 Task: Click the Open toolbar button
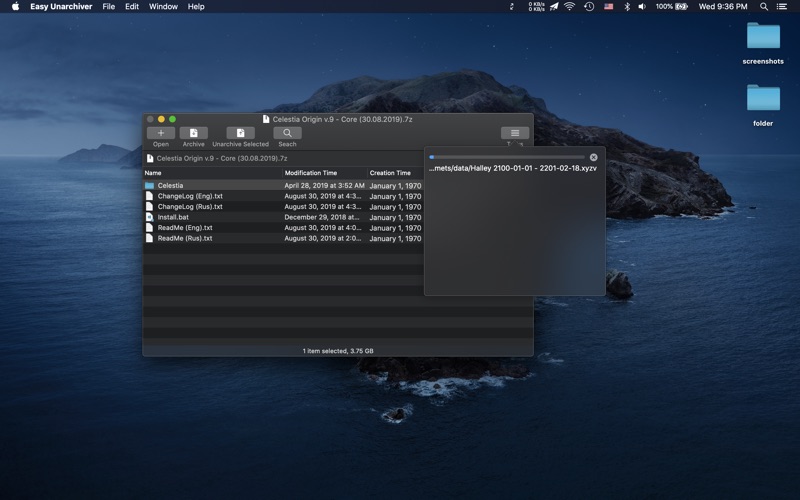point(161,133)
